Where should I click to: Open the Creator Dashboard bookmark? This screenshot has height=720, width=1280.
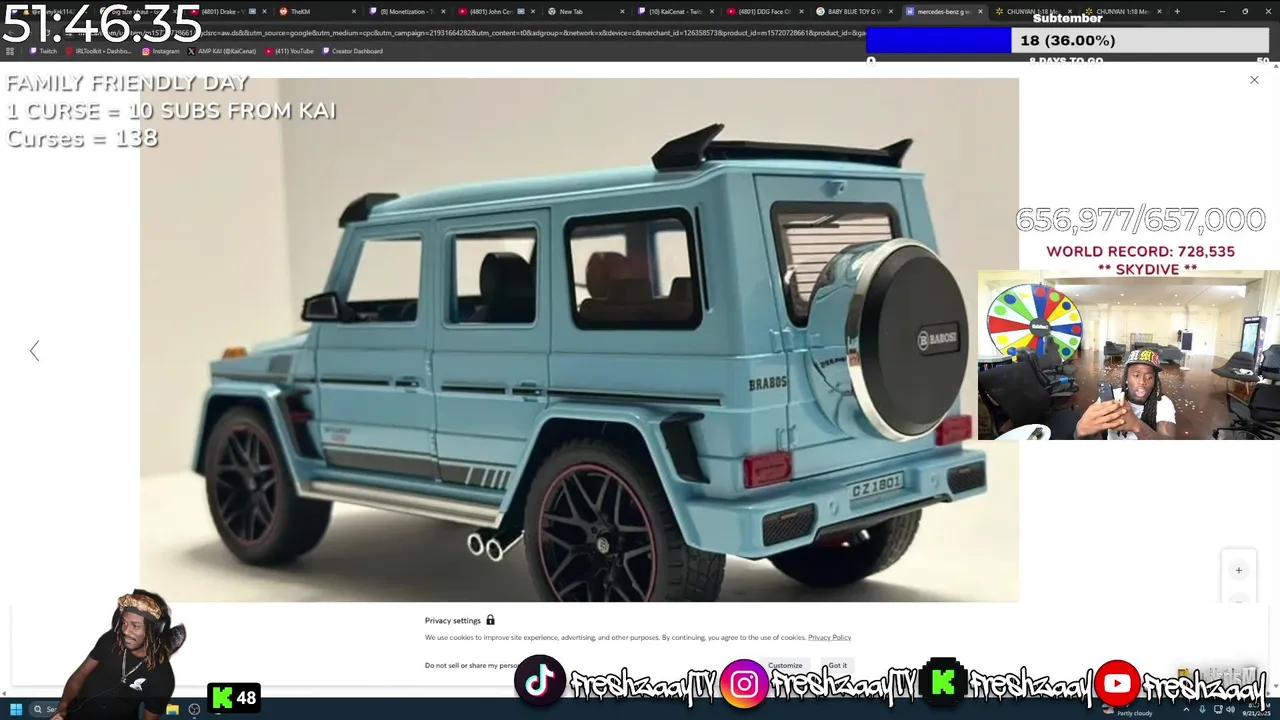click(x=352, y=51)
